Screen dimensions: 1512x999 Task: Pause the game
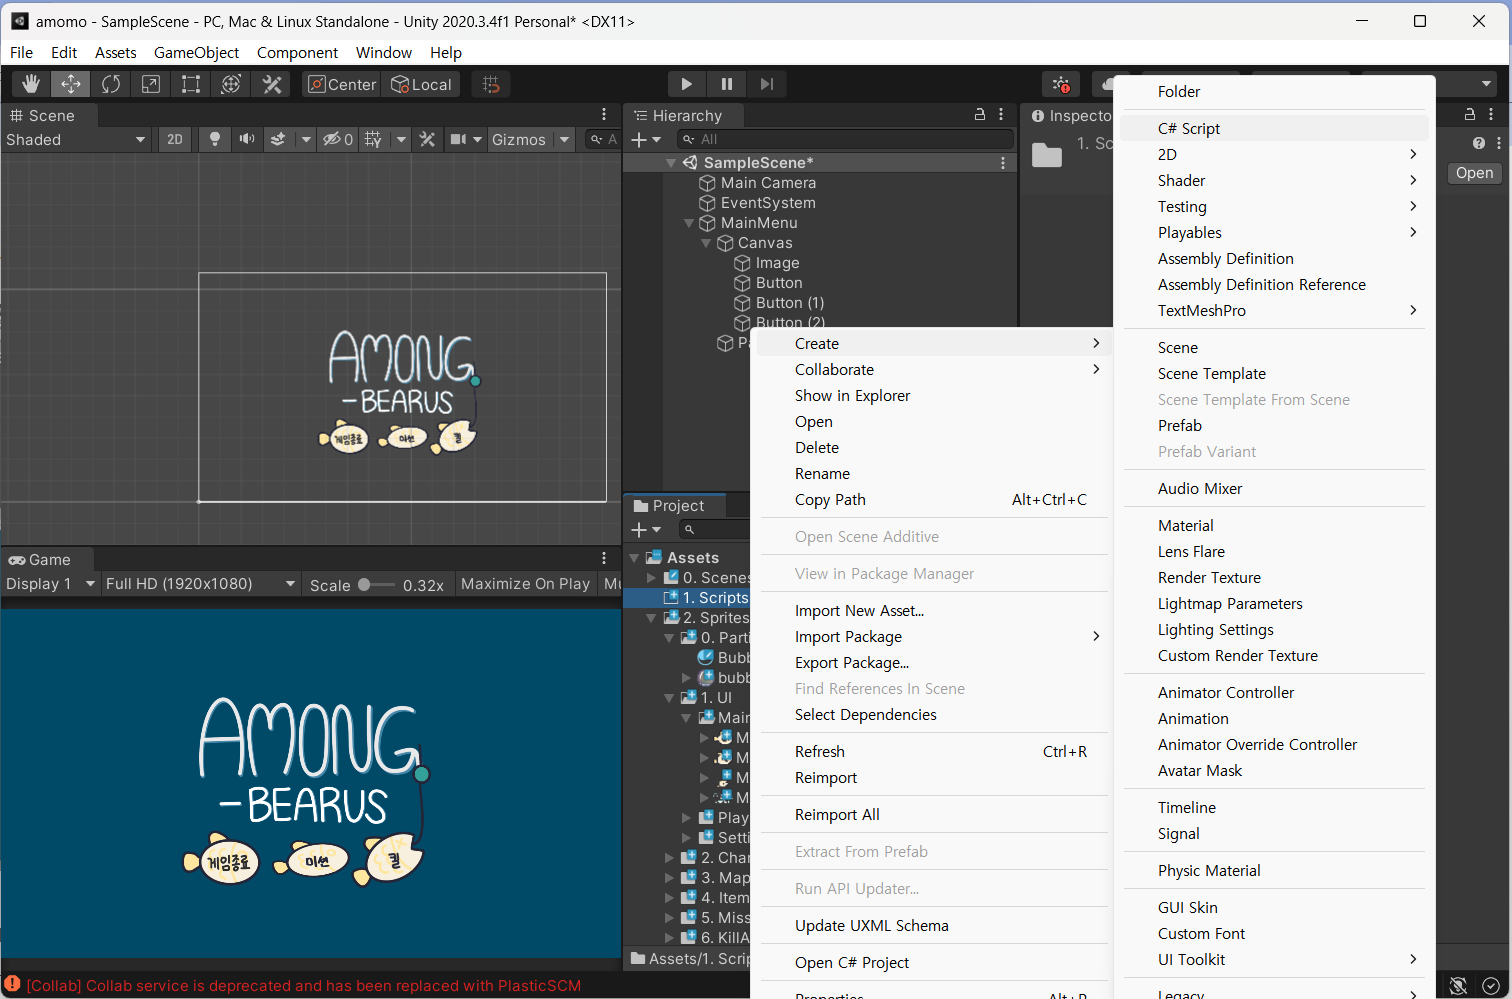coord(727,84)
